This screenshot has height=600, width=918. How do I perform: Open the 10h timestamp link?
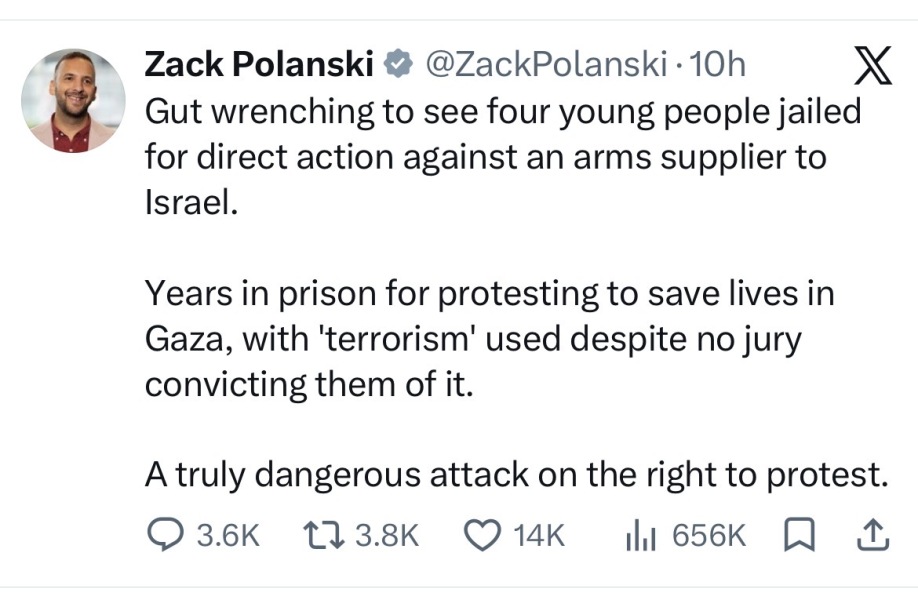coord(718,64)
